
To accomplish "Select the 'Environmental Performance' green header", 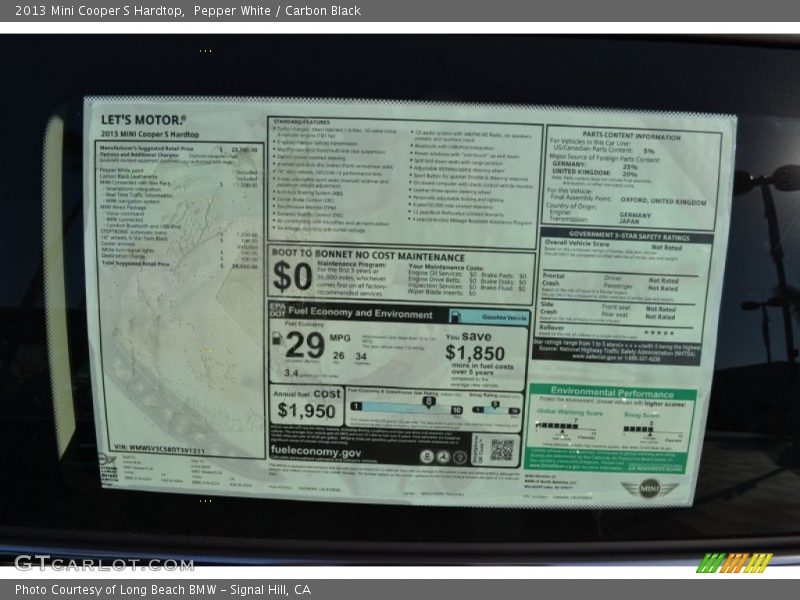I will [612, 393].
